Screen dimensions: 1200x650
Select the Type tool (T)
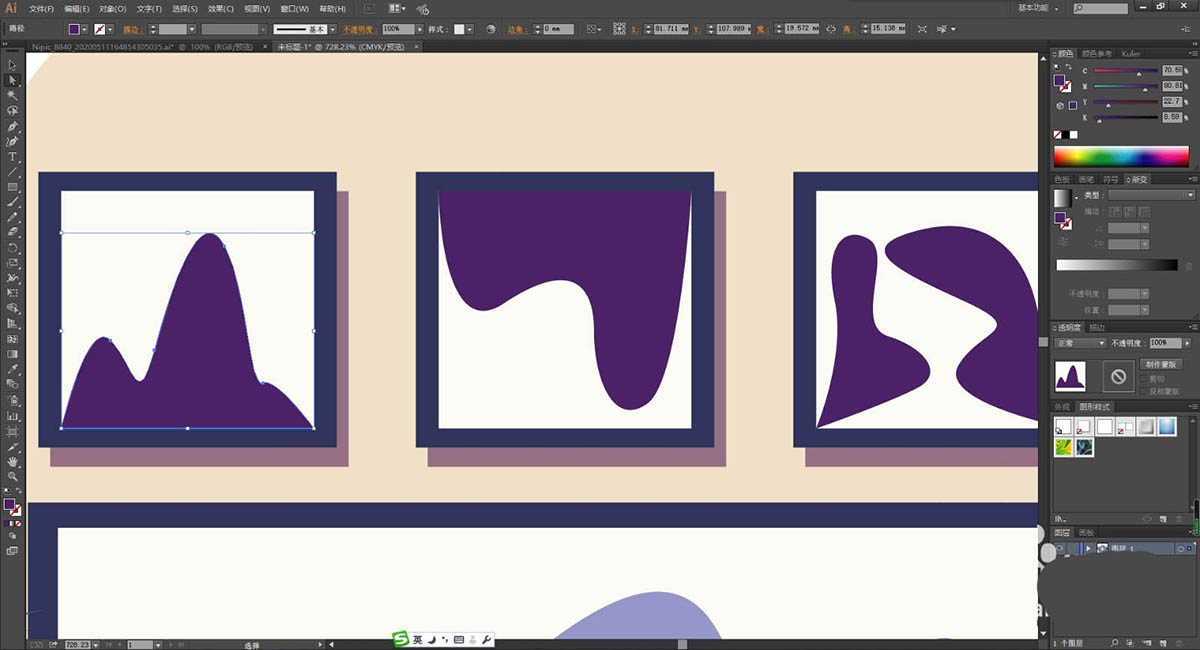click(x=13, y=157)
